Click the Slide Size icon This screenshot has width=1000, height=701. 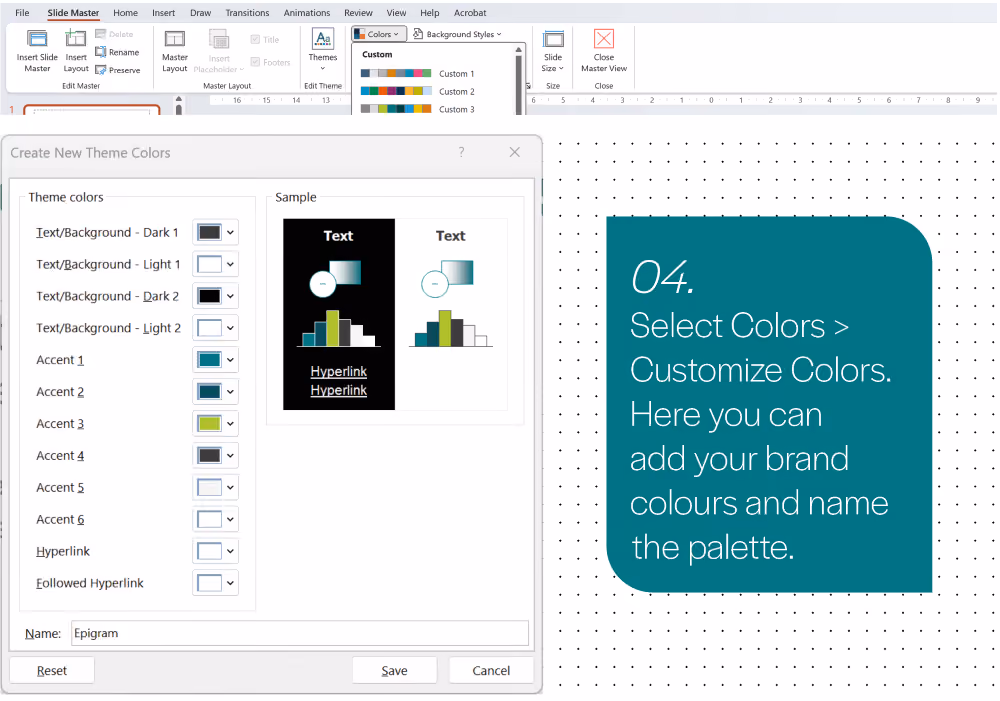(x=553, y=39)
